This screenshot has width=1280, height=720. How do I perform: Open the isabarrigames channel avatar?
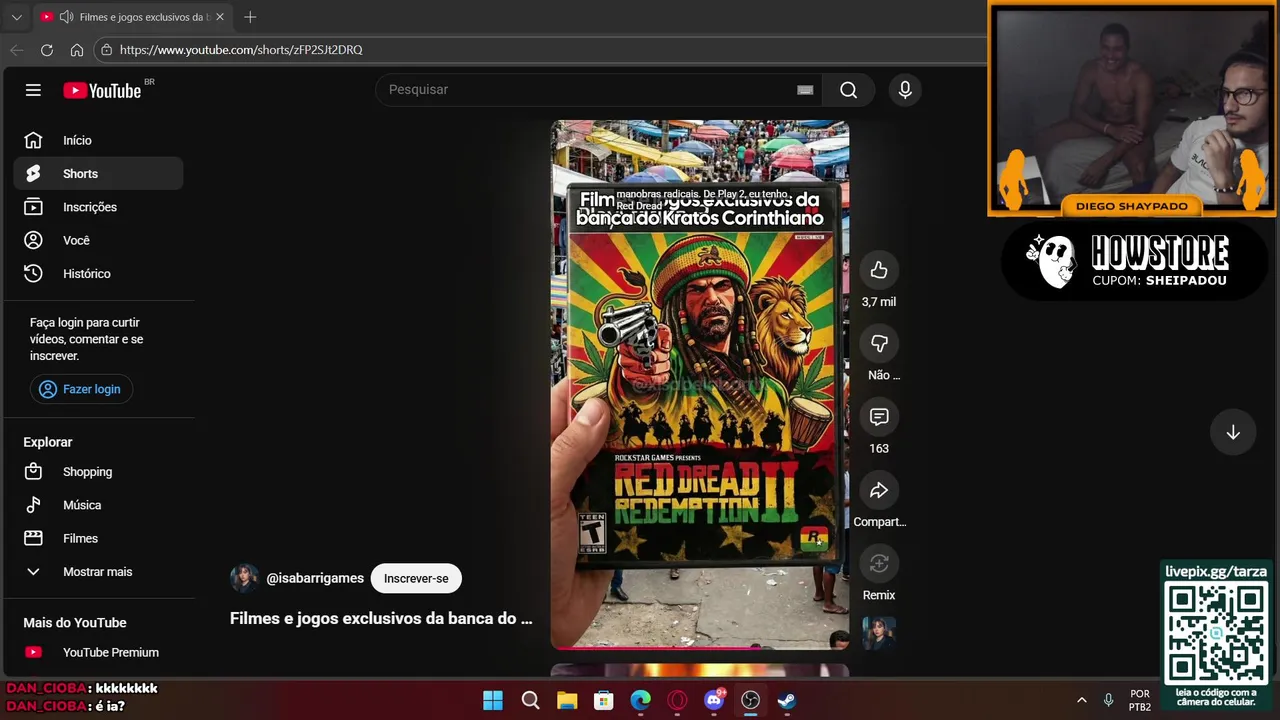244,578
